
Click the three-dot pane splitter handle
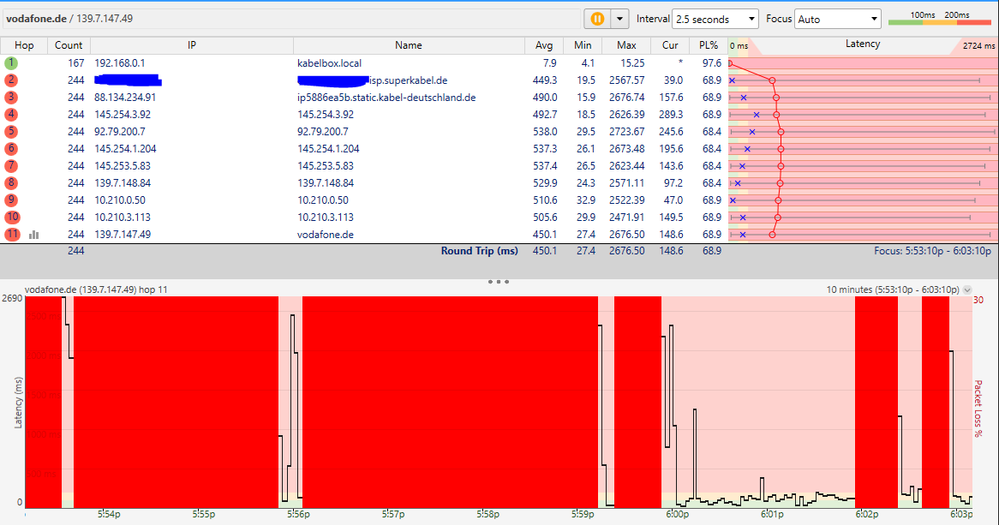[x=498, y=281]
